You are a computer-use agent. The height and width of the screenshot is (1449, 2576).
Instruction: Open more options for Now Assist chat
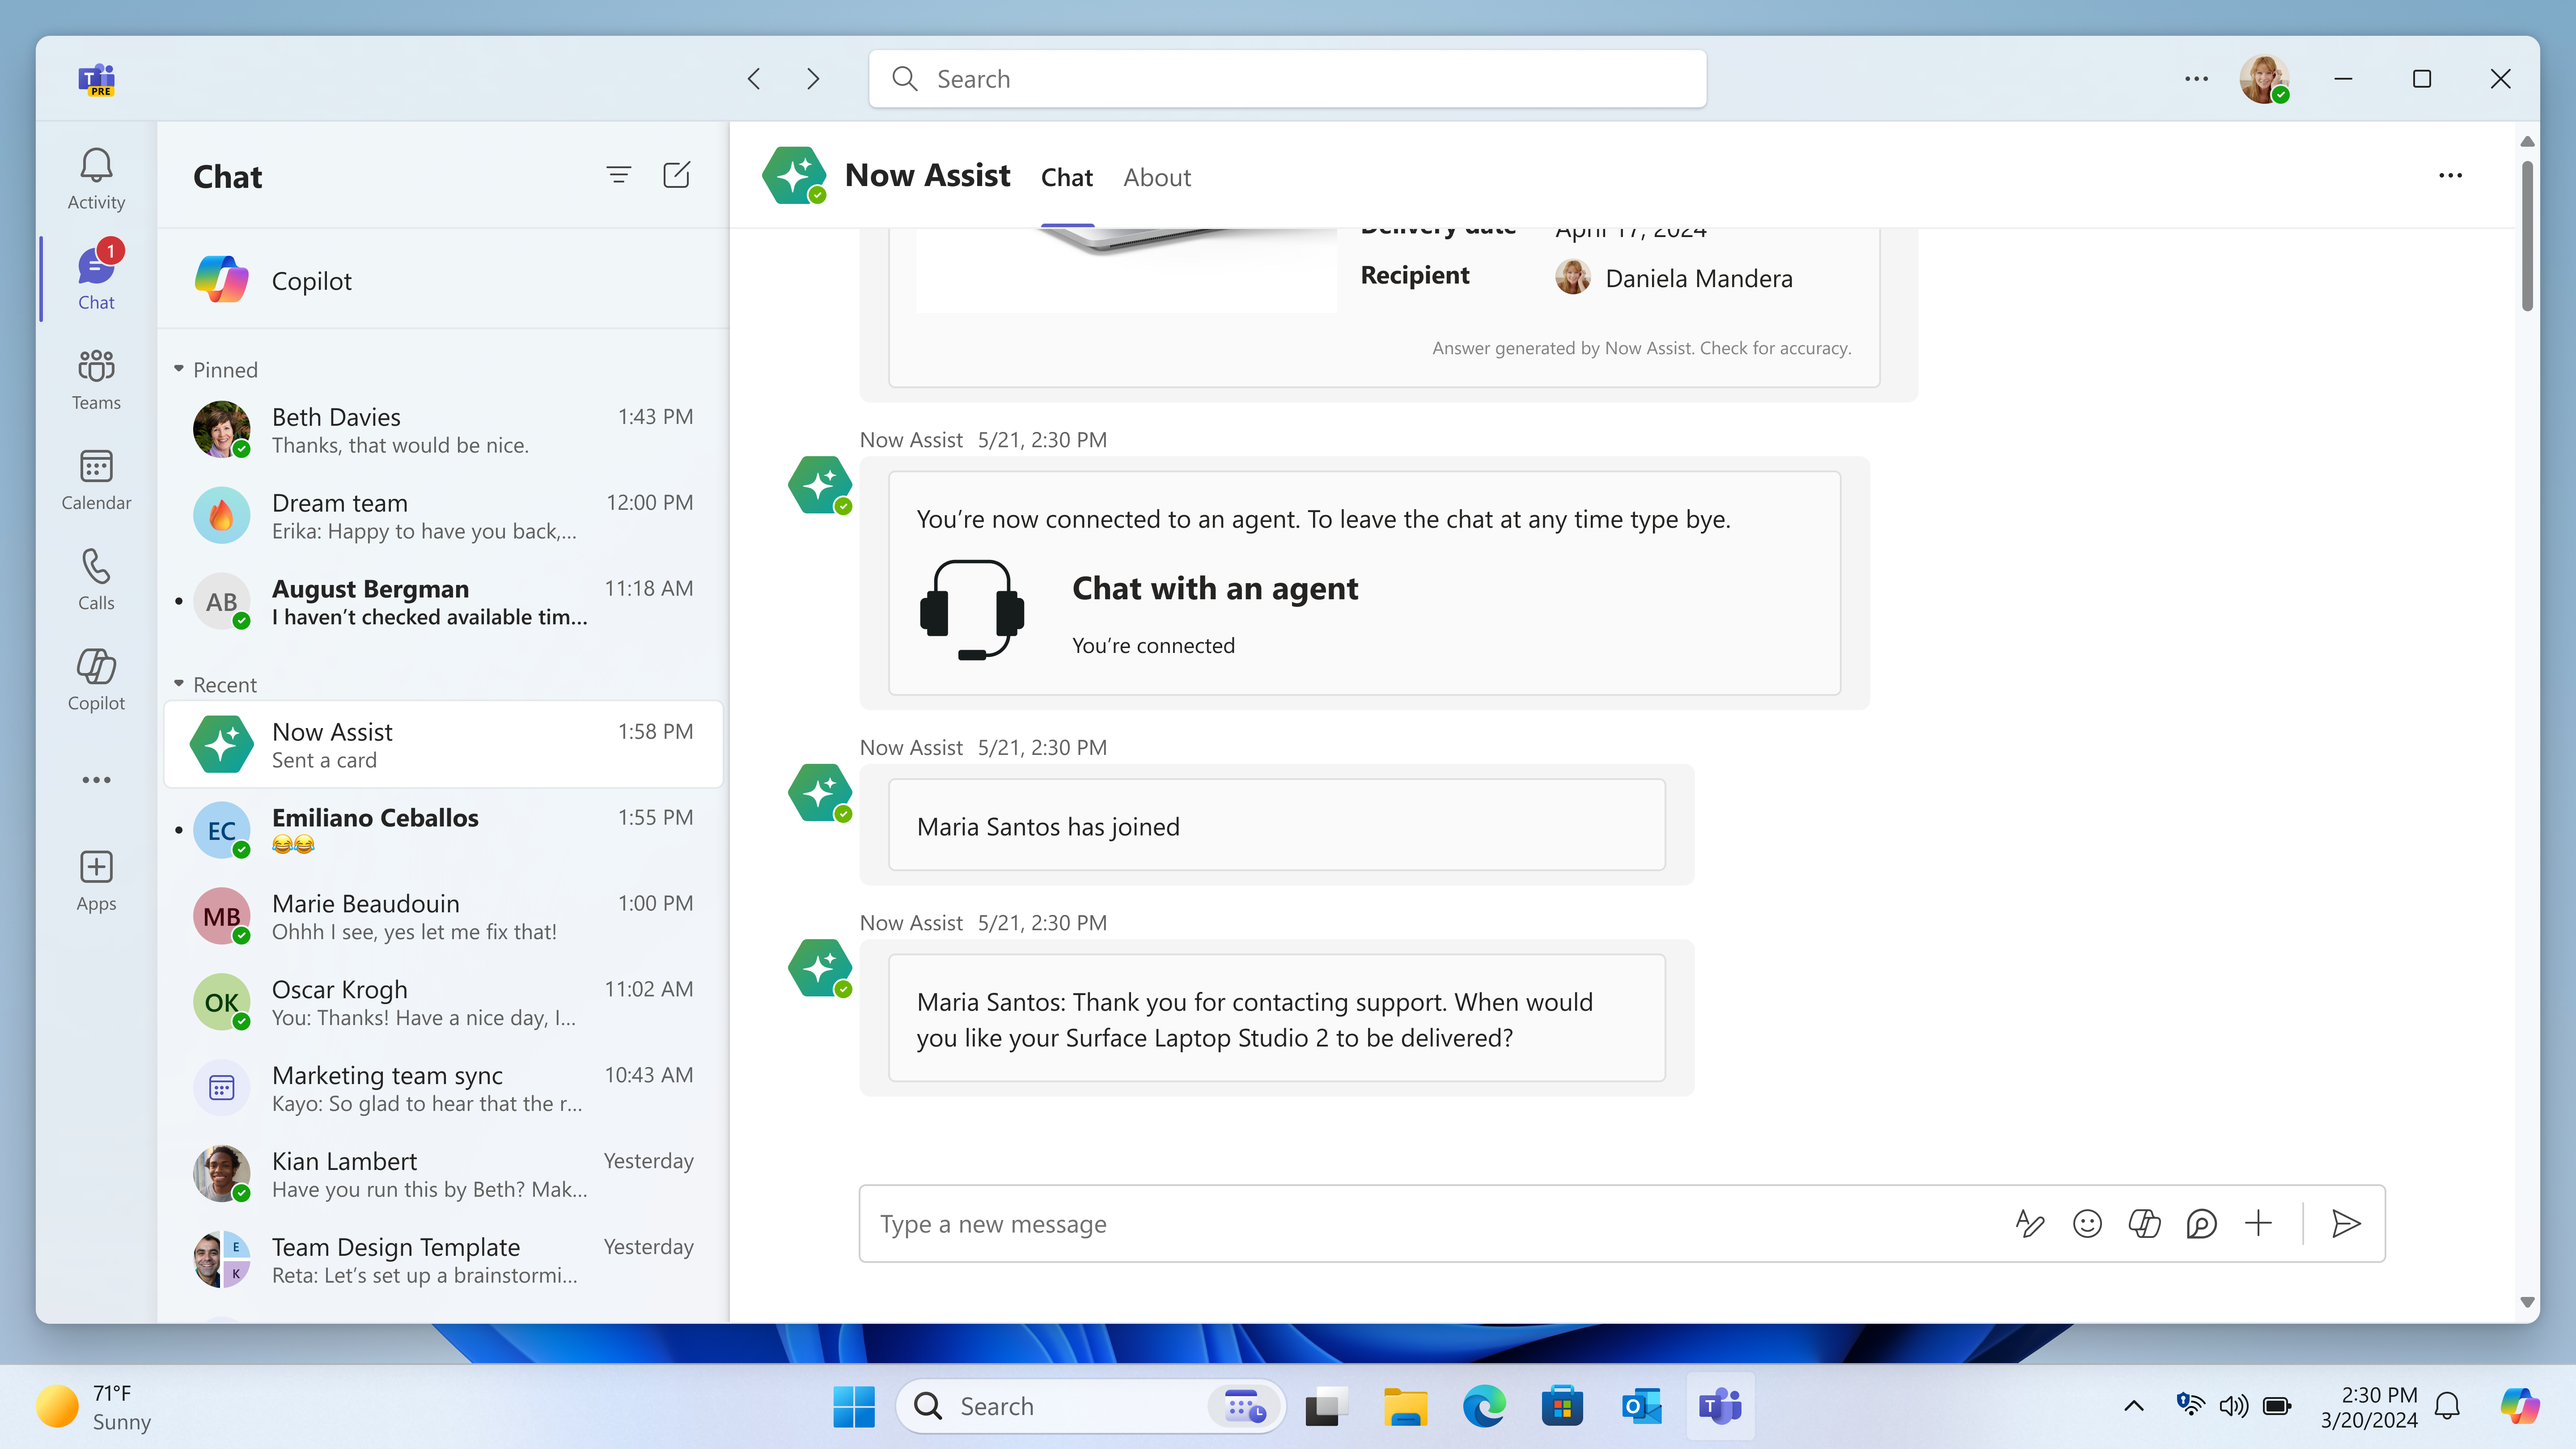pos(2451,175)
